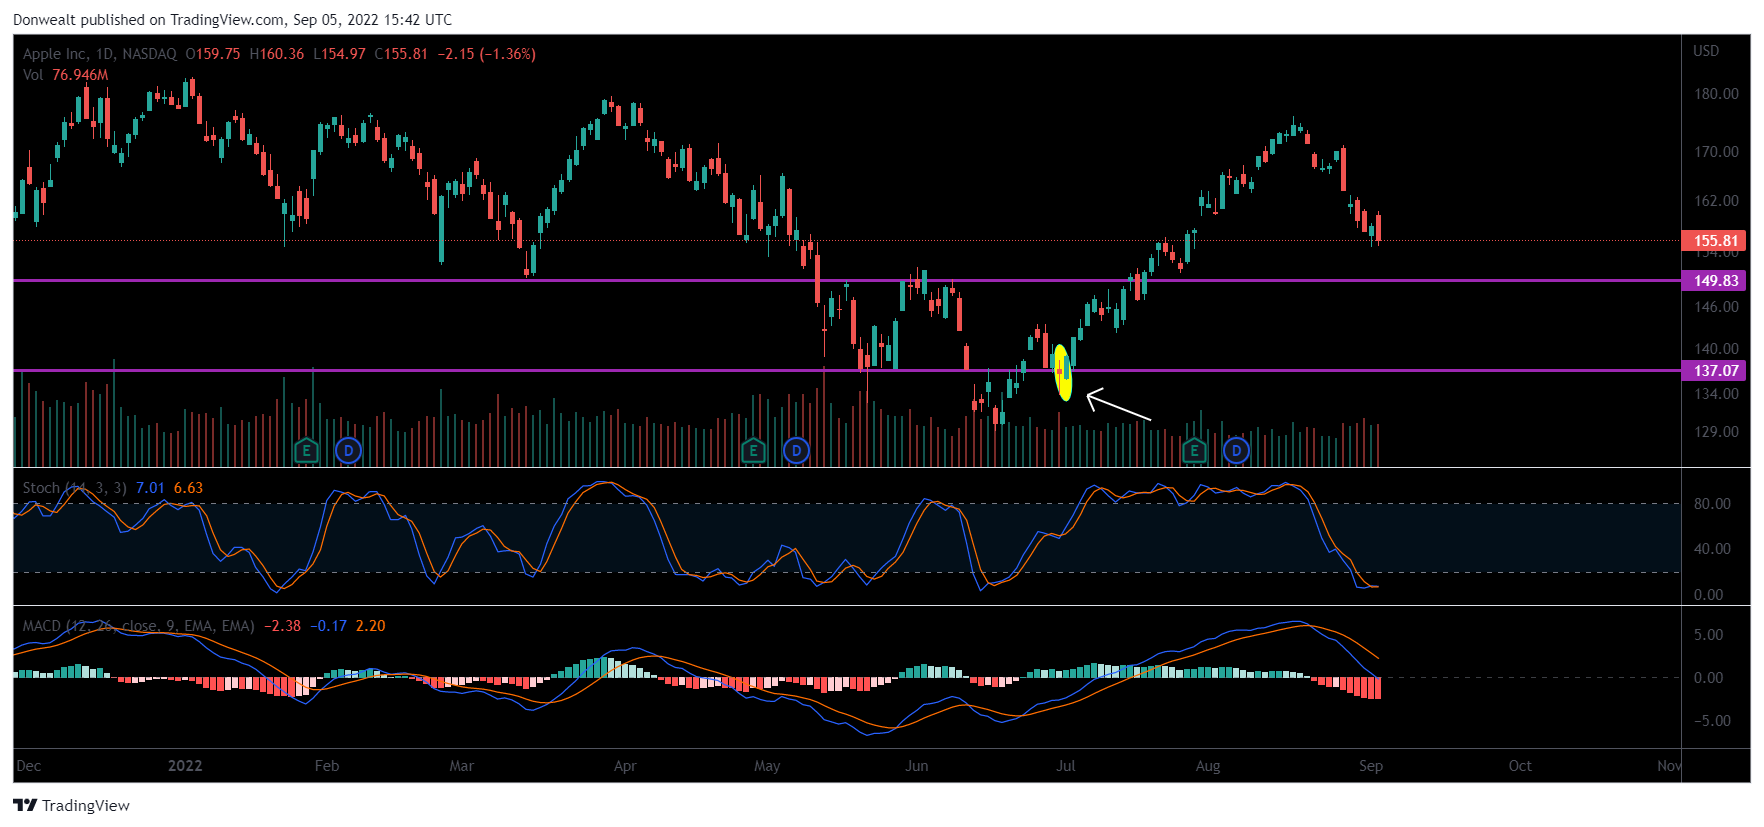This screenshot has height=827, width=1764.
Task: Select the high price value H160.36
Action: [277, 54]
